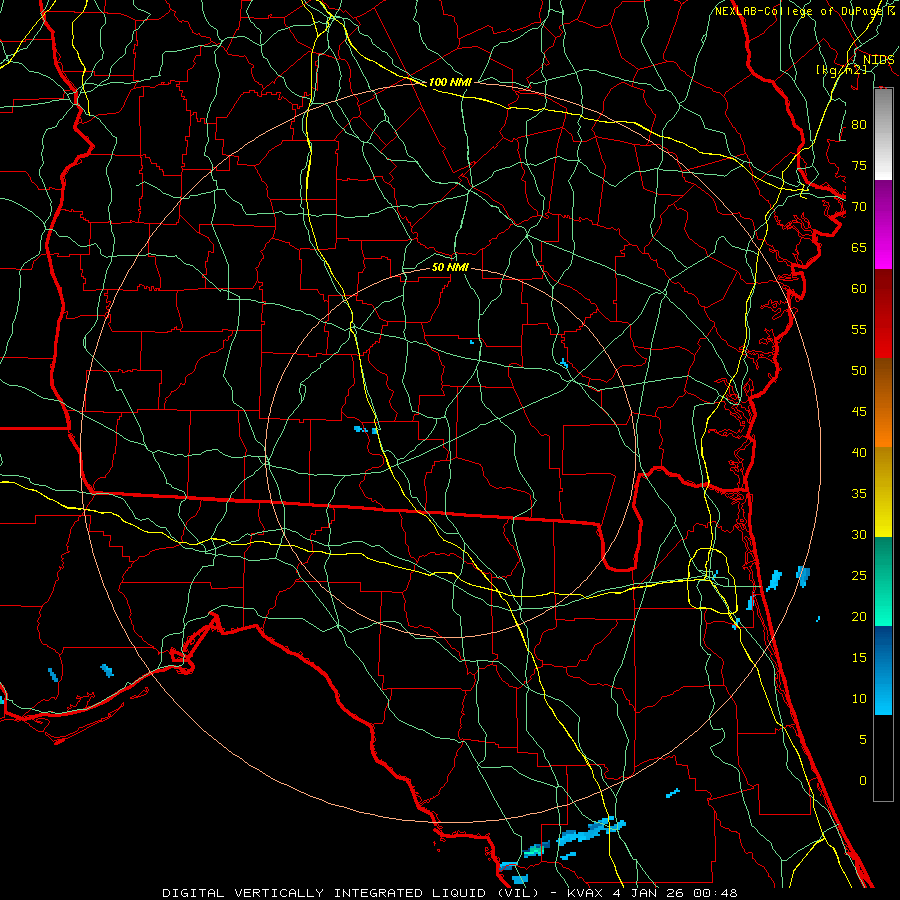The image size is (900, 900).
Task: Select the red segment of the color scale
Action: [883, 314]
